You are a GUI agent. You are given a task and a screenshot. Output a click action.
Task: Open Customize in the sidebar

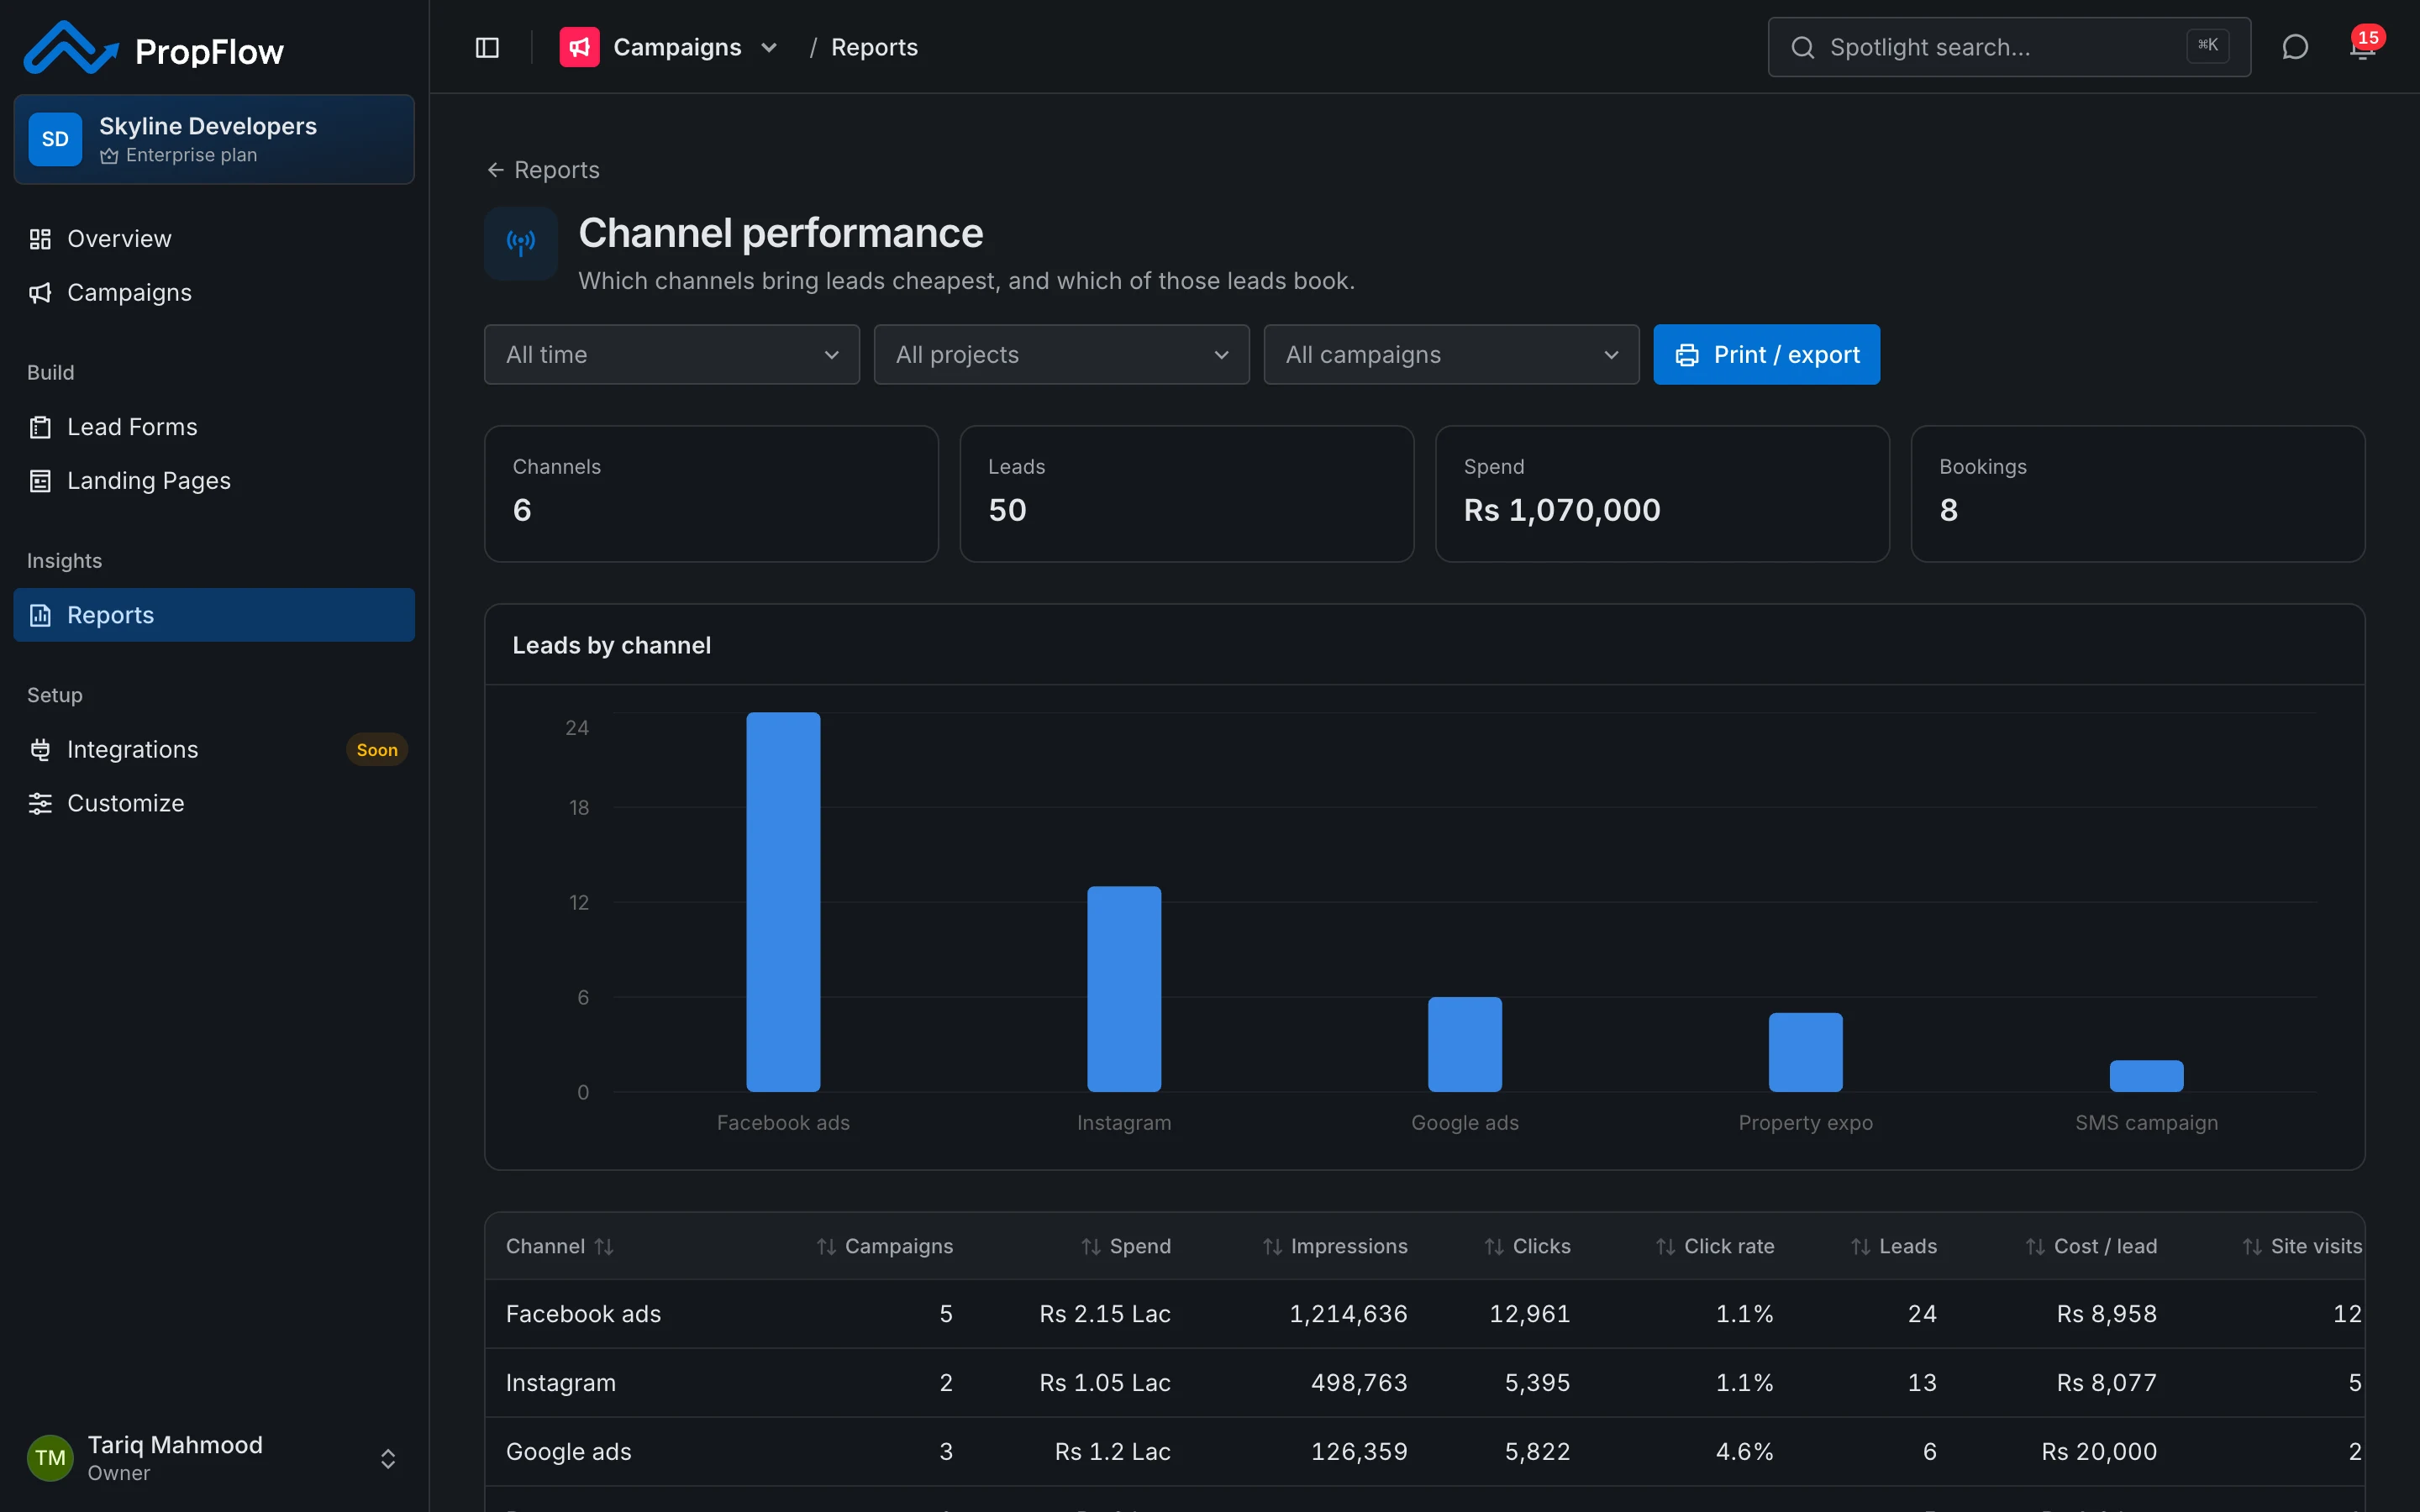214,803
